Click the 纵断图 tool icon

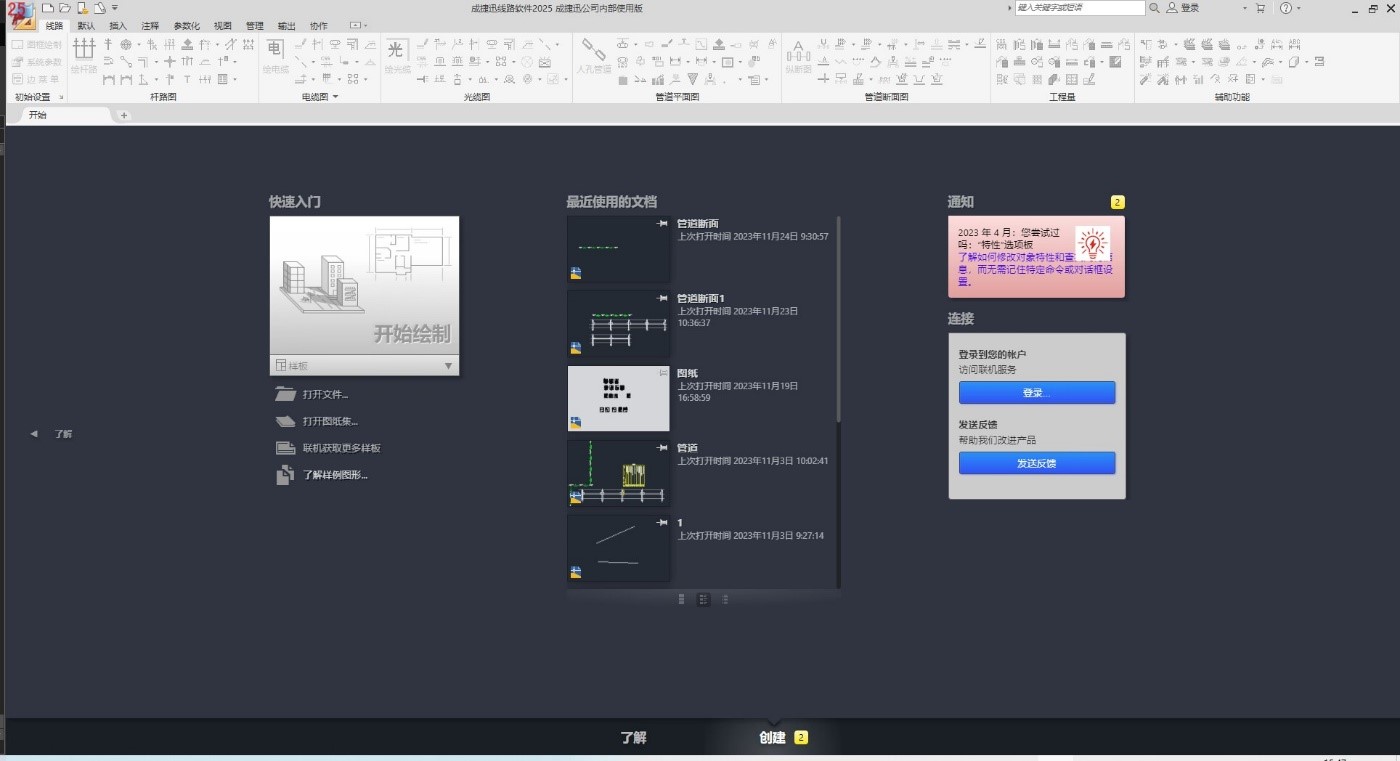pyautogui.click(x=798, y=52)
